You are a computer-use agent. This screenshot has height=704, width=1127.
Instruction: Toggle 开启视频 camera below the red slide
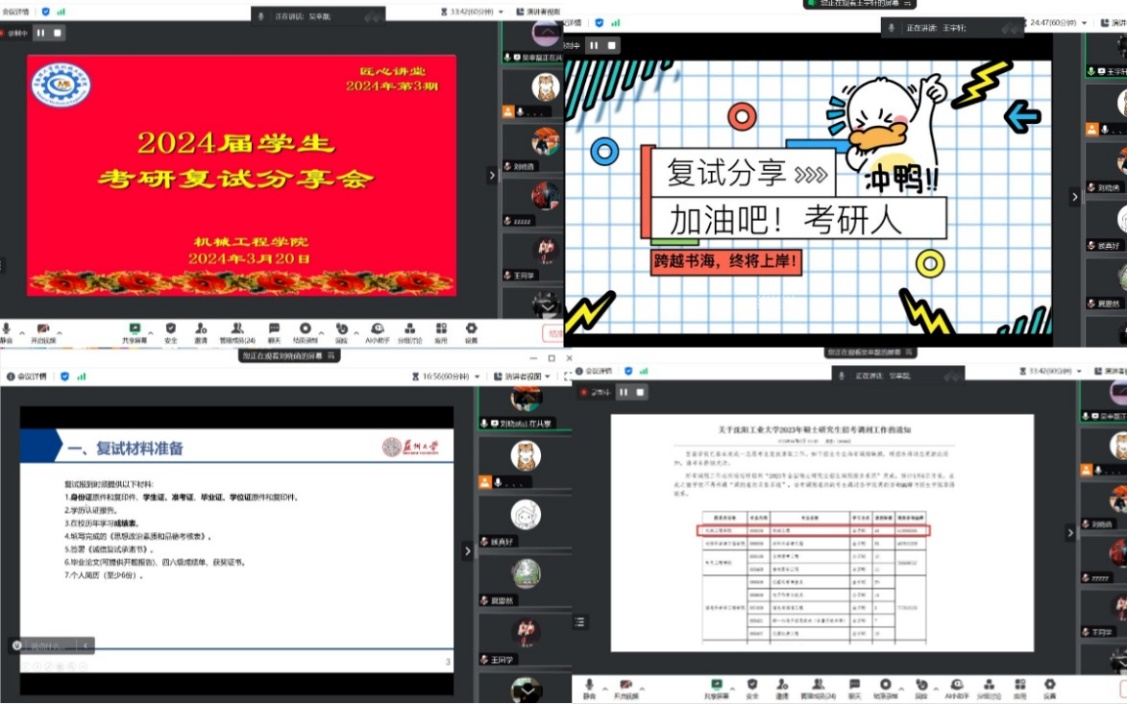pyautogui.click(x=43, y=332)
